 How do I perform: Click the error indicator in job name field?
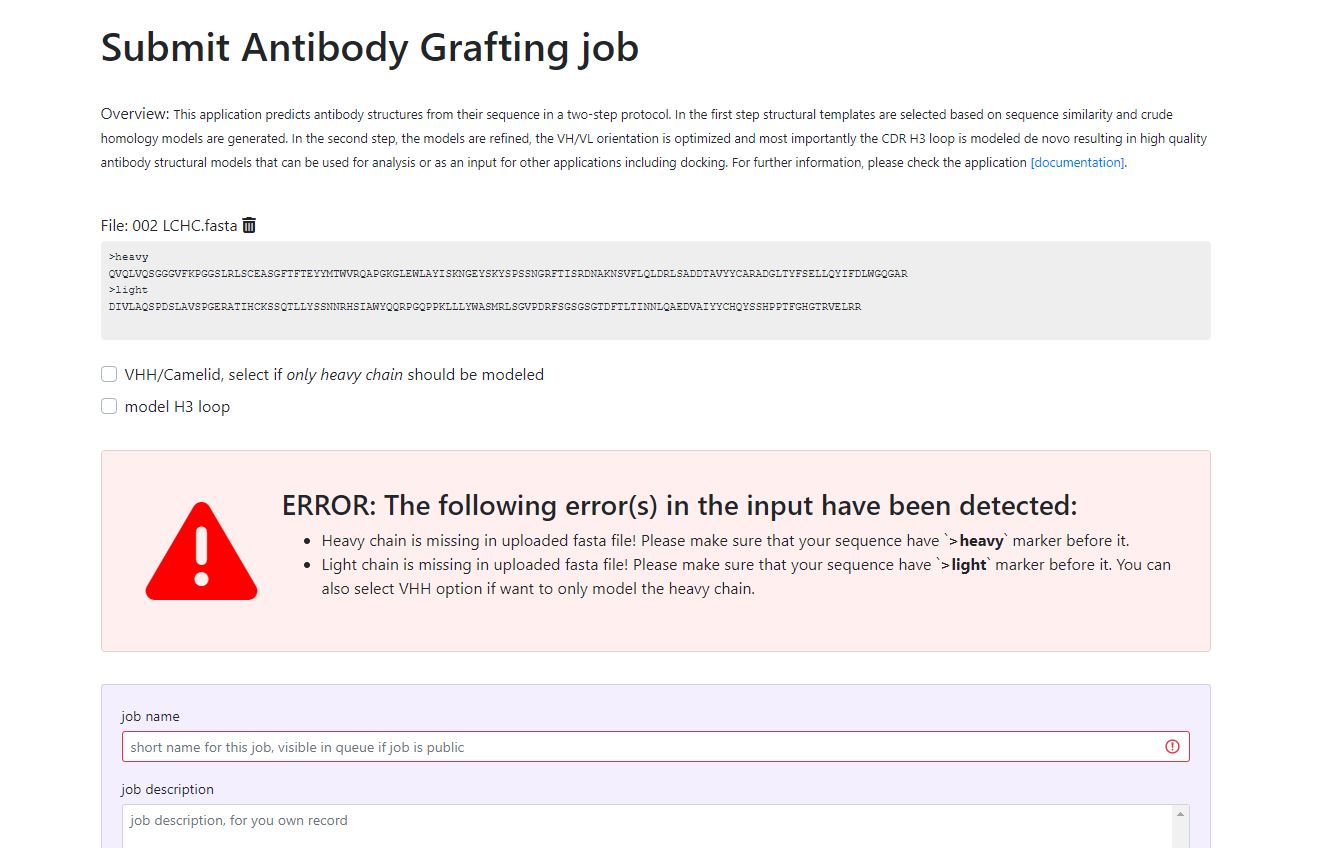[1172, 747]
